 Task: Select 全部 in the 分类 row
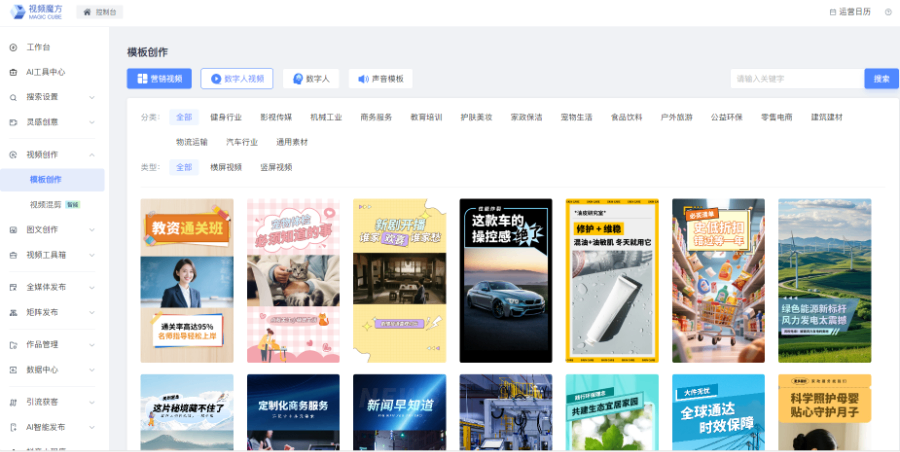184,117
